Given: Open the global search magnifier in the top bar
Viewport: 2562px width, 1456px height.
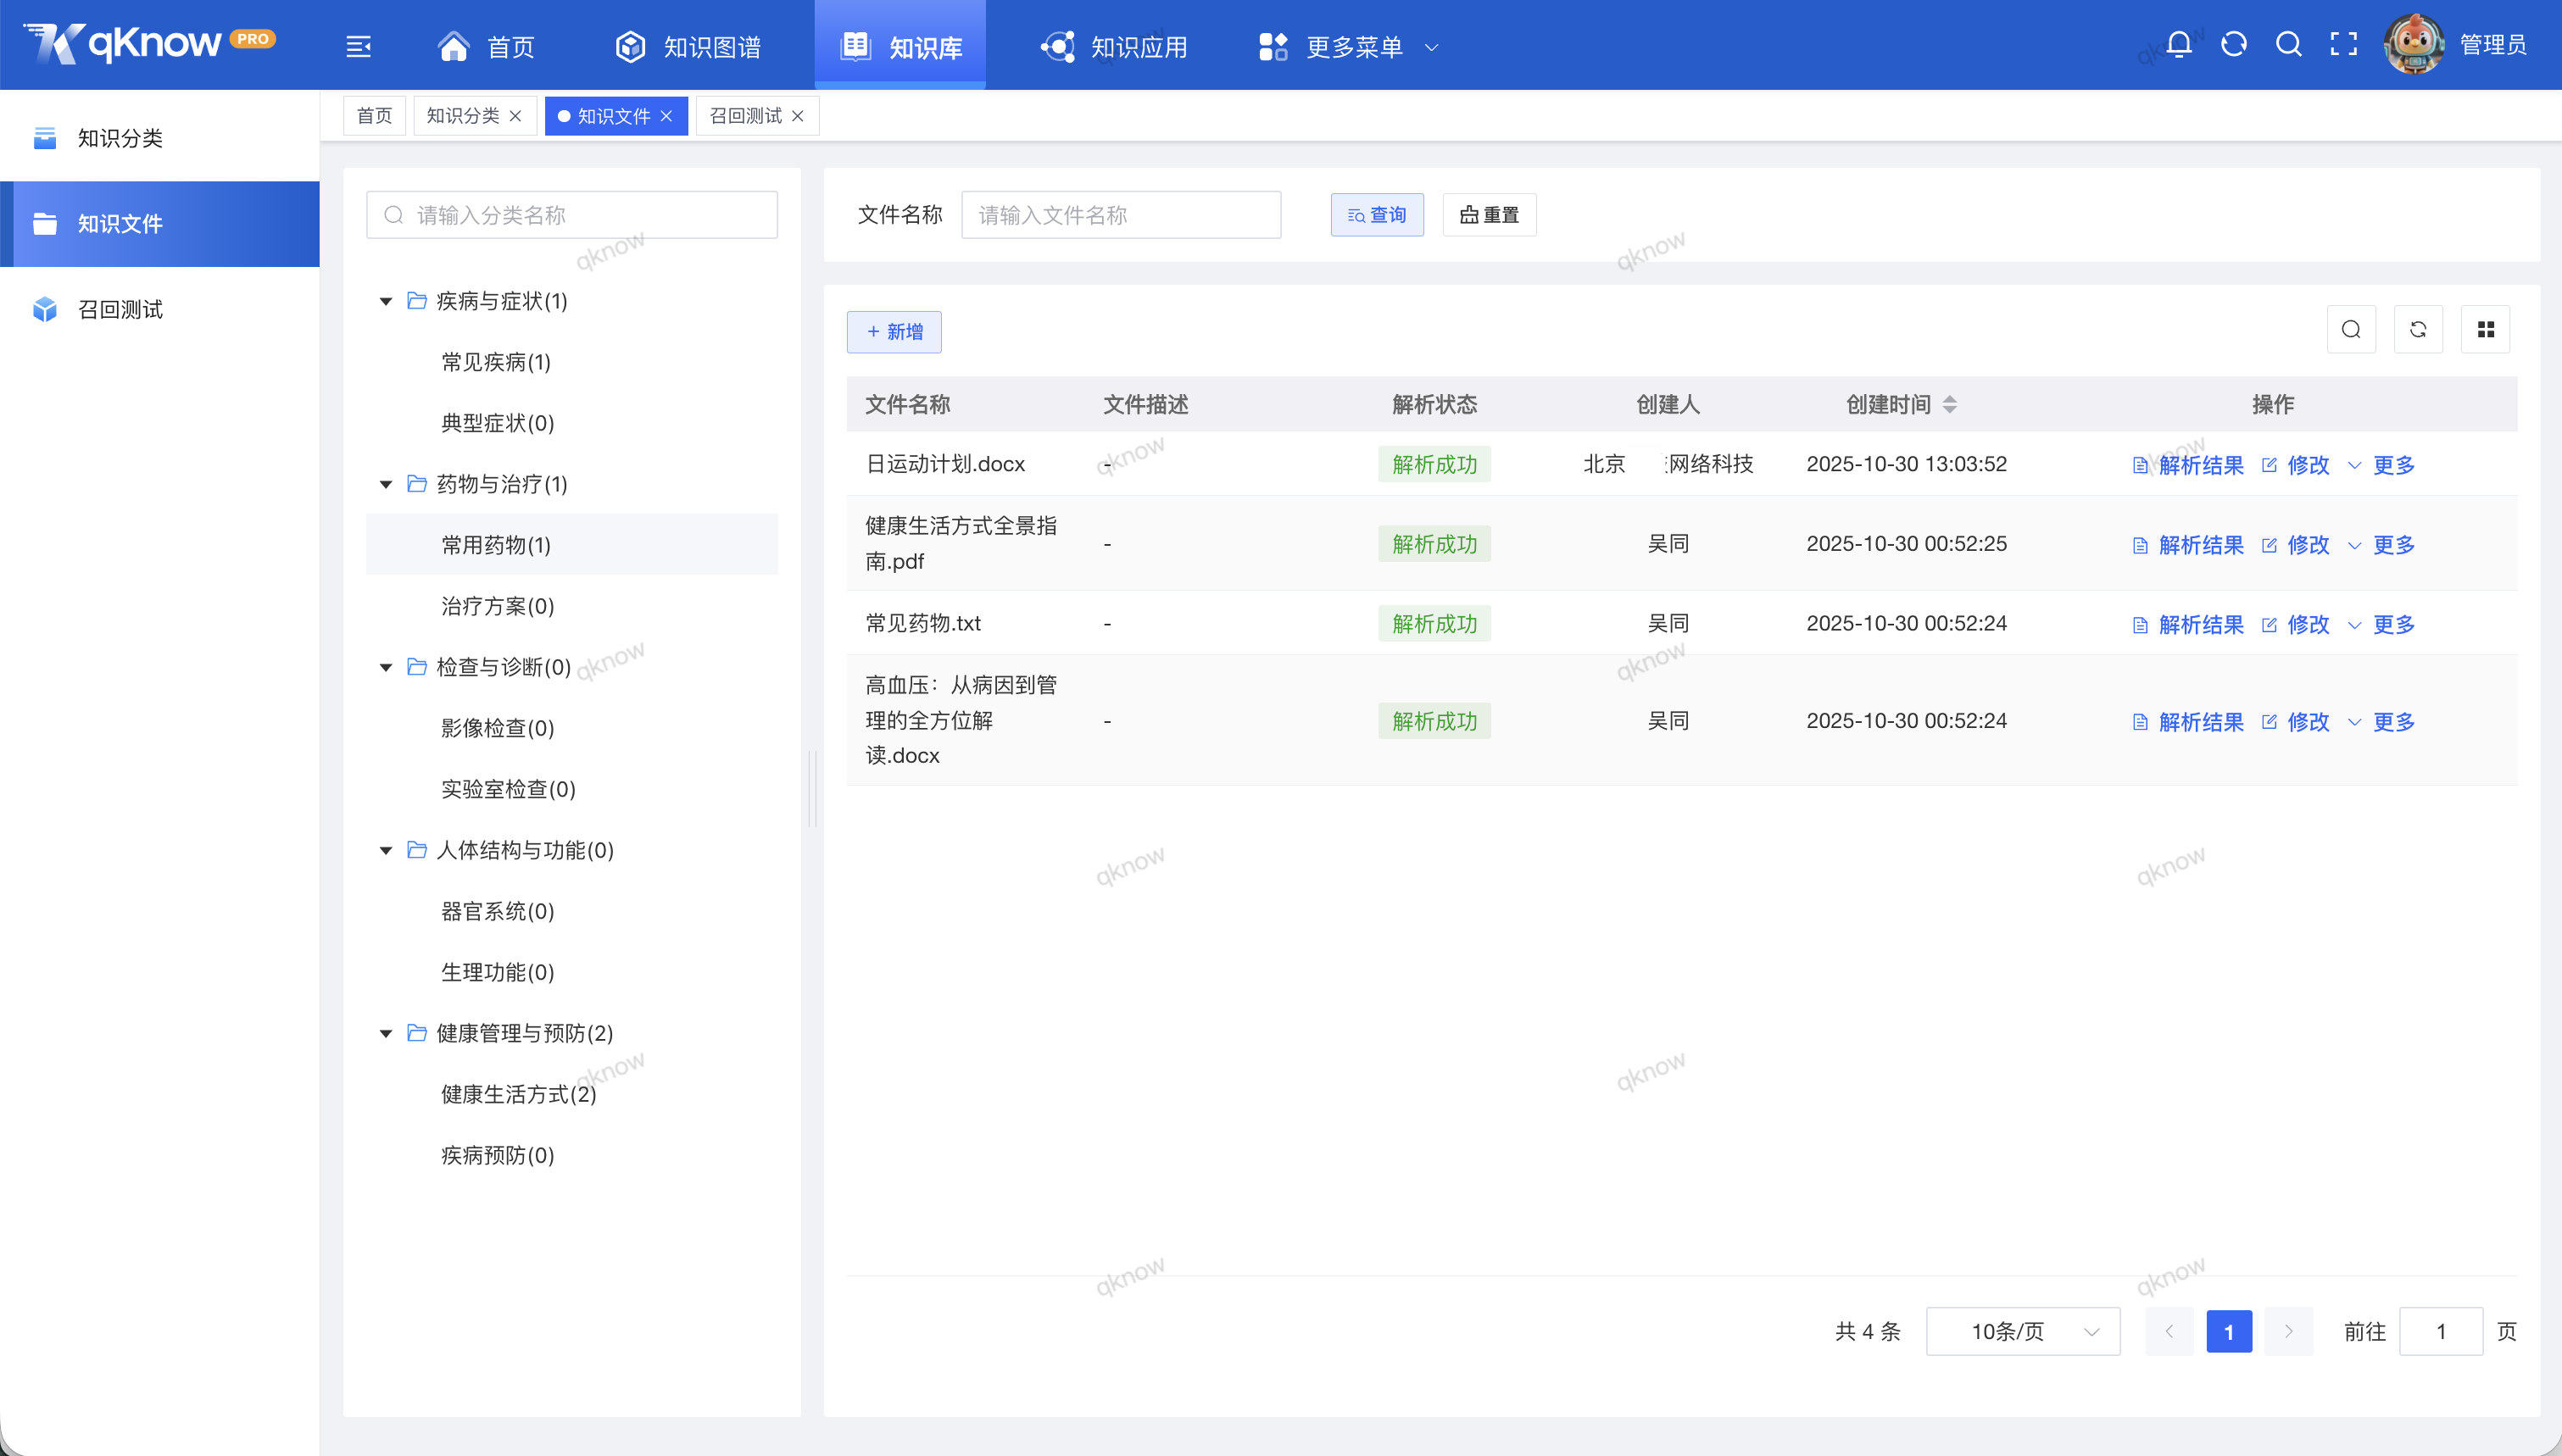Looking at the screenshot, I should (2289, 44).
